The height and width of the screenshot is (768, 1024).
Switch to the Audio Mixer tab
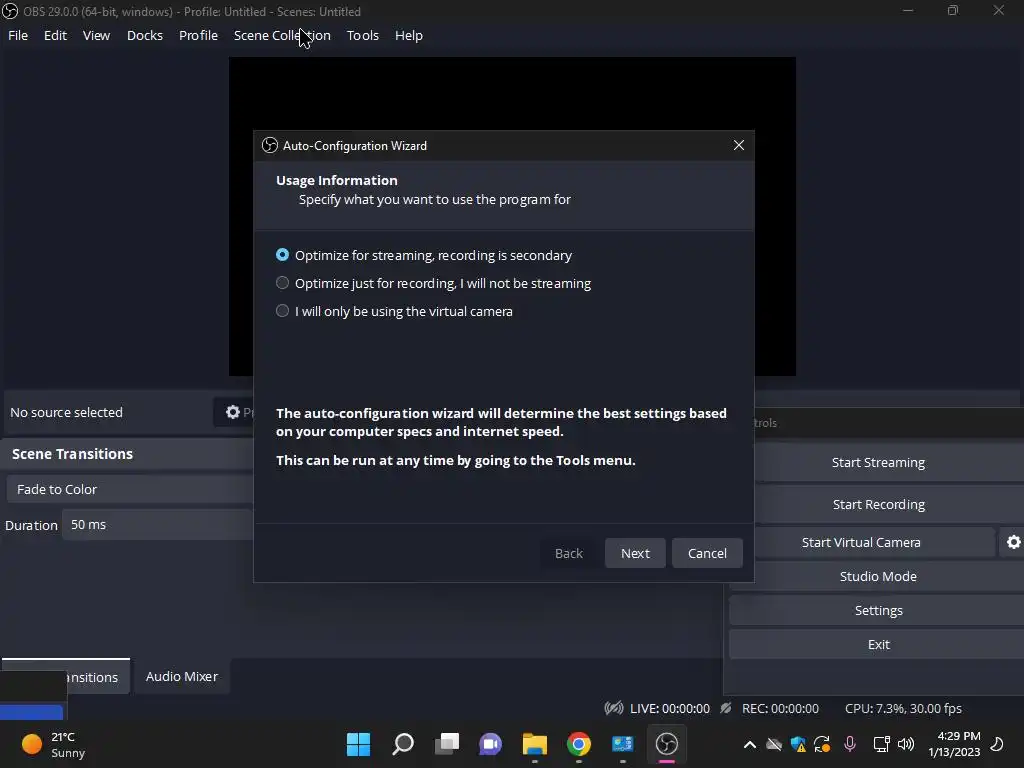pos(182,677)
